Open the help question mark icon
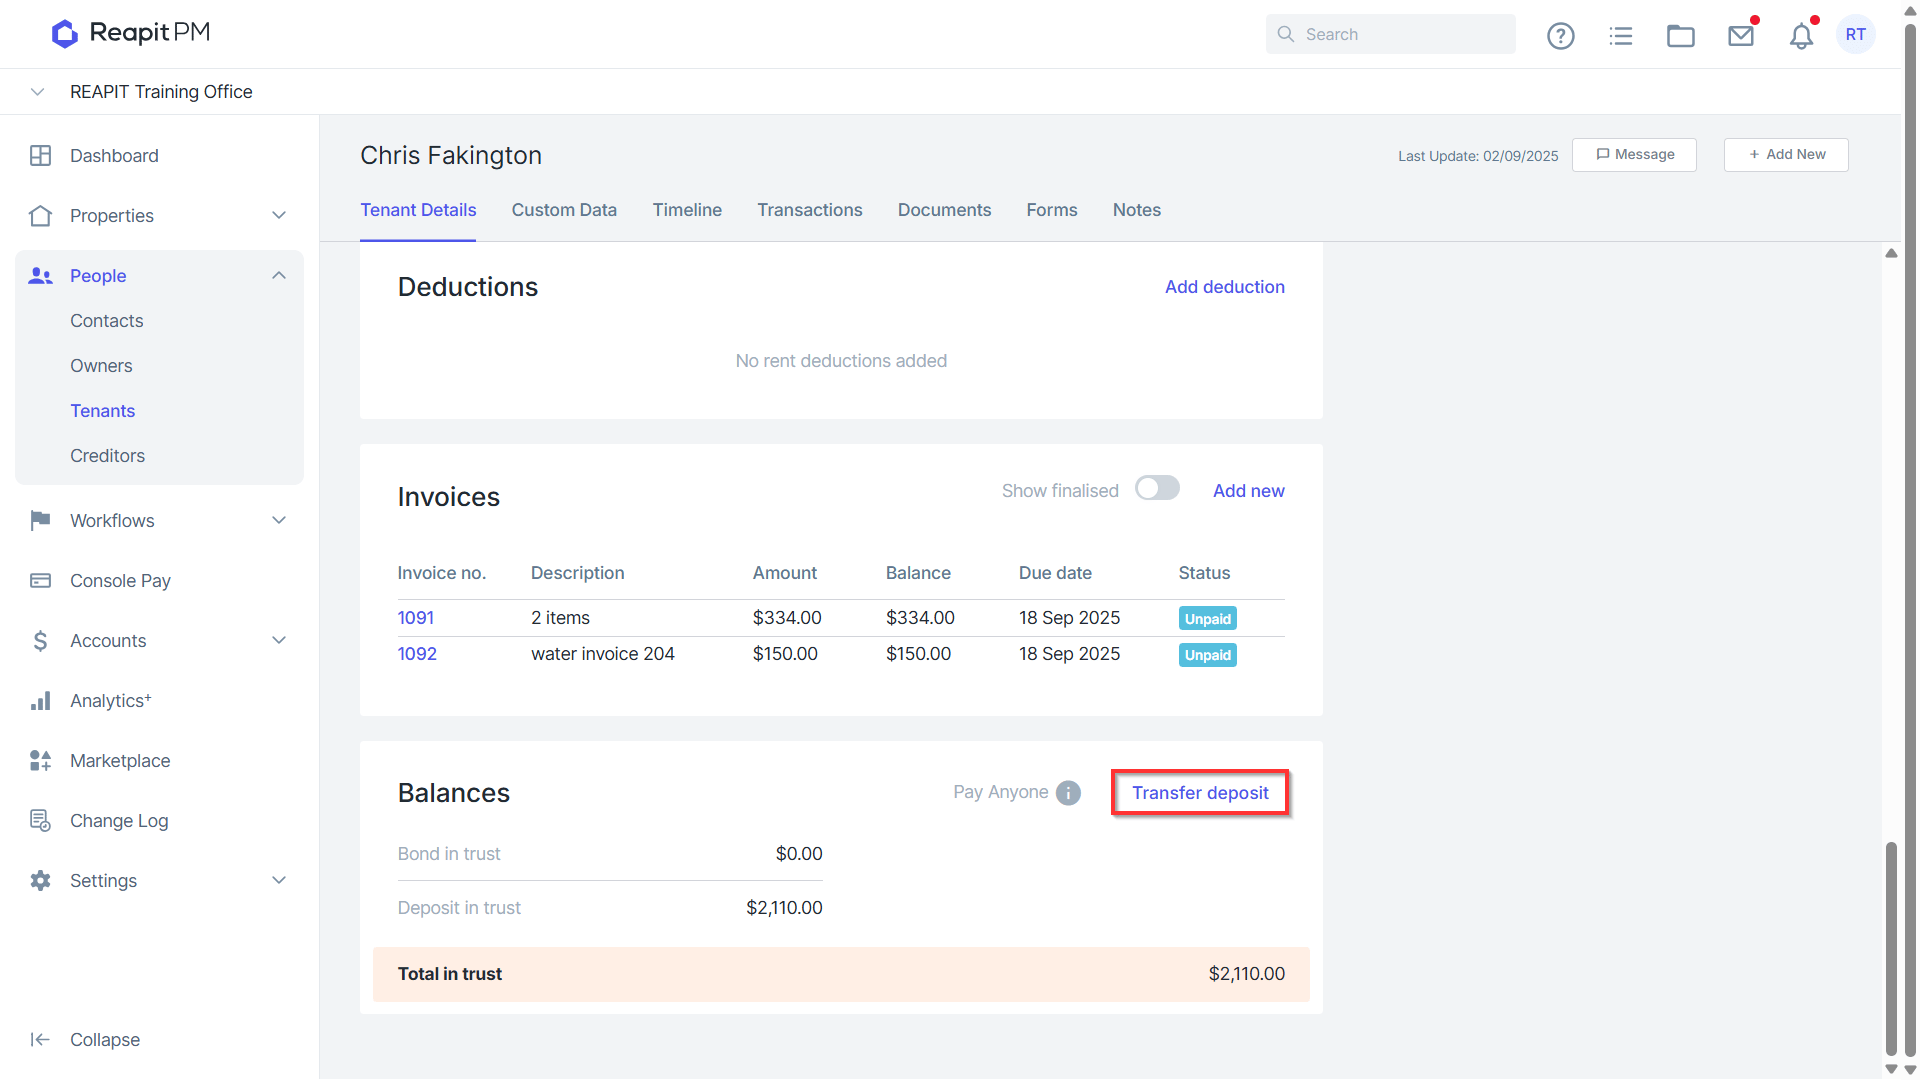This screenshot has height=1080, width=1920. tap(1560, 35)
